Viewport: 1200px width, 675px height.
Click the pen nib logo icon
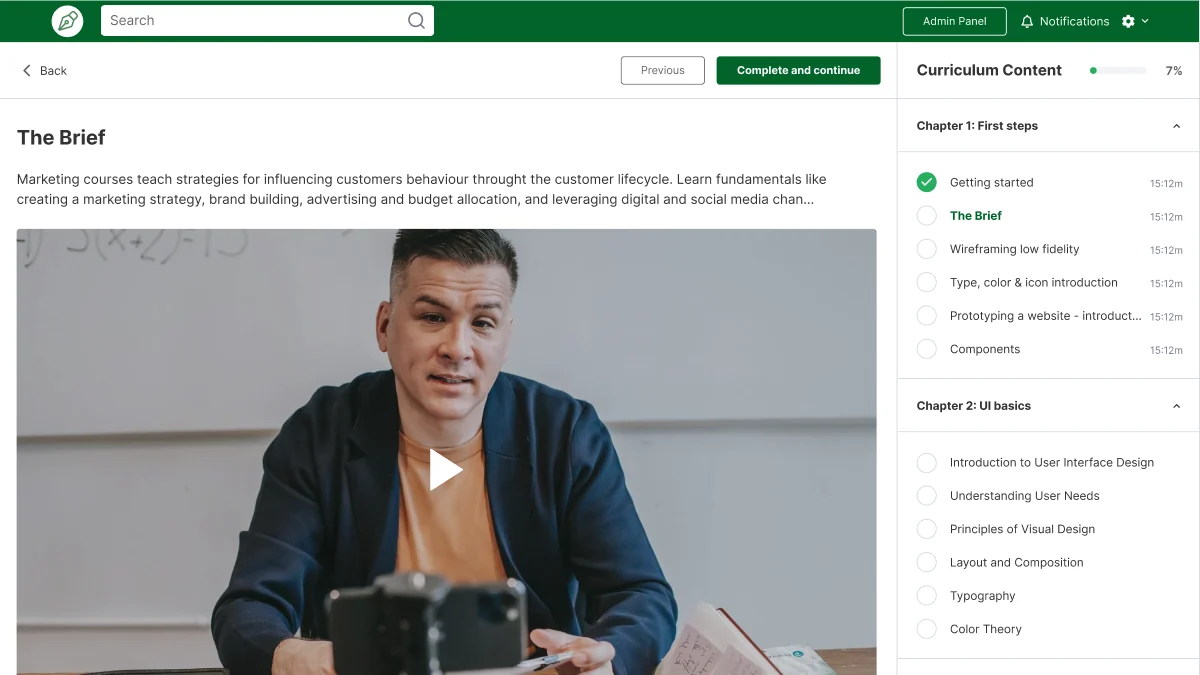click(x=68, y=21)
